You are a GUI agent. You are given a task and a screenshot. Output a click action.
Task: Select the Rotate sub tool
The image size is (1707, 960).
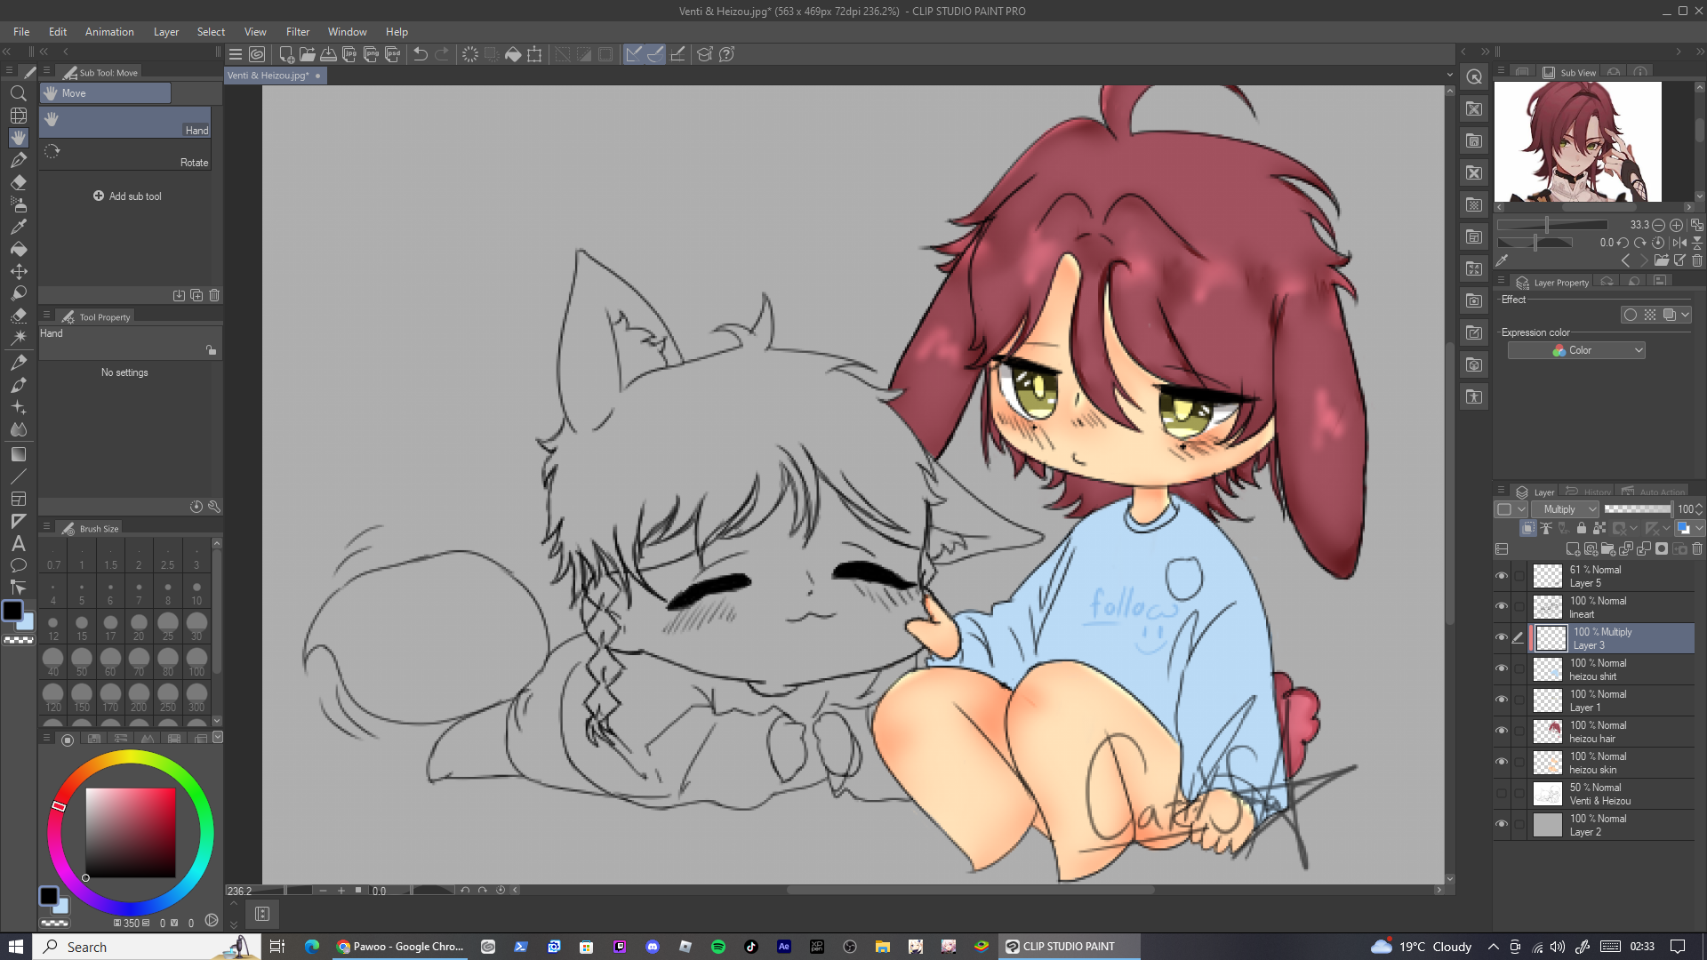click(x=126, y=153)
